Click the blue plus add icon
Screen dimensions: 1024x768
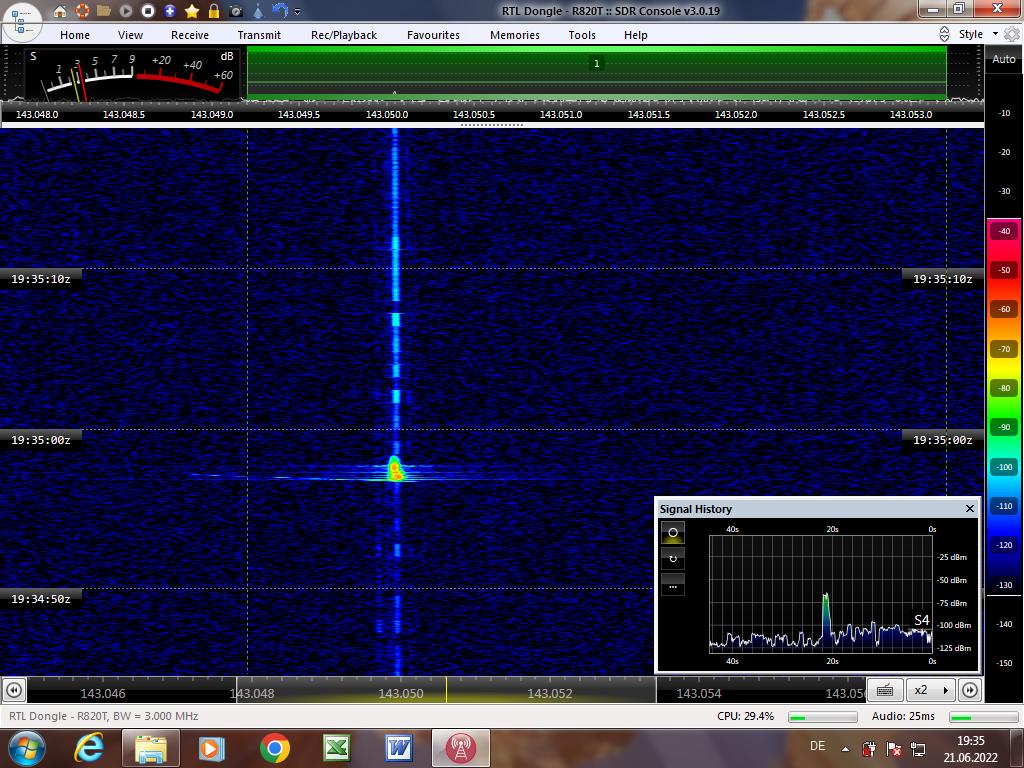pos(170,10)
